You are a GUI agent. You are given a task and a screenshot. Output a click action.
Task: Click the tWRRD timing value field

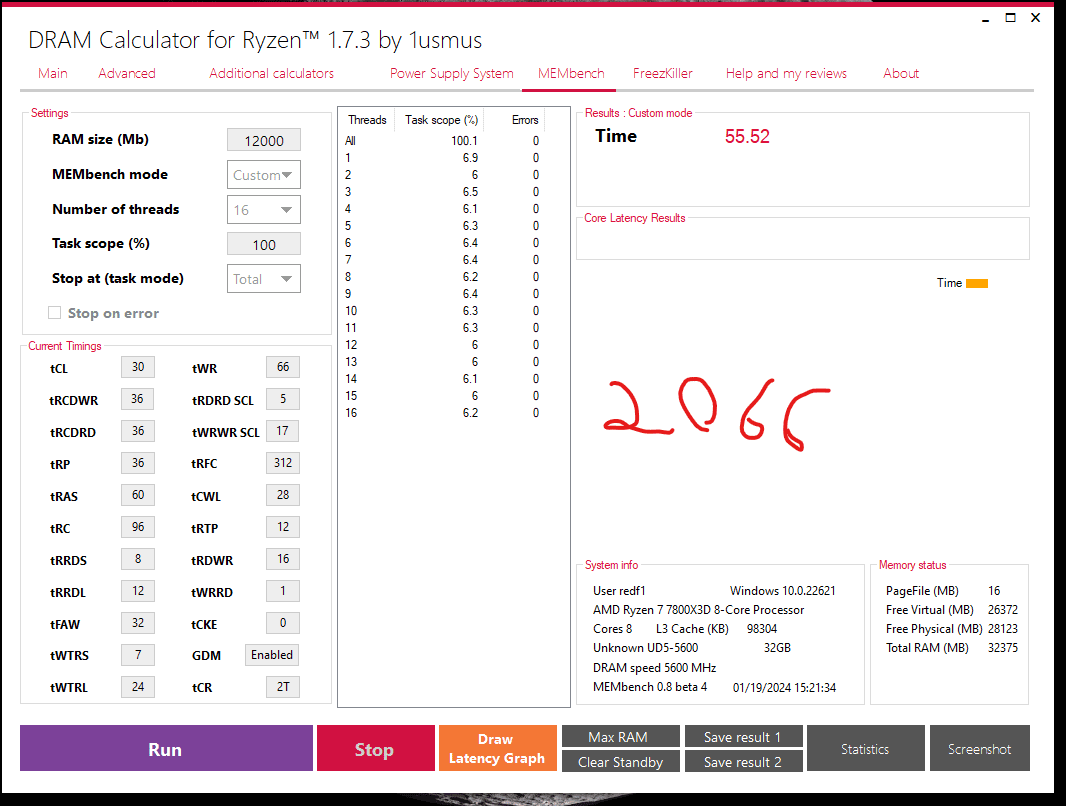coord(283,591)
